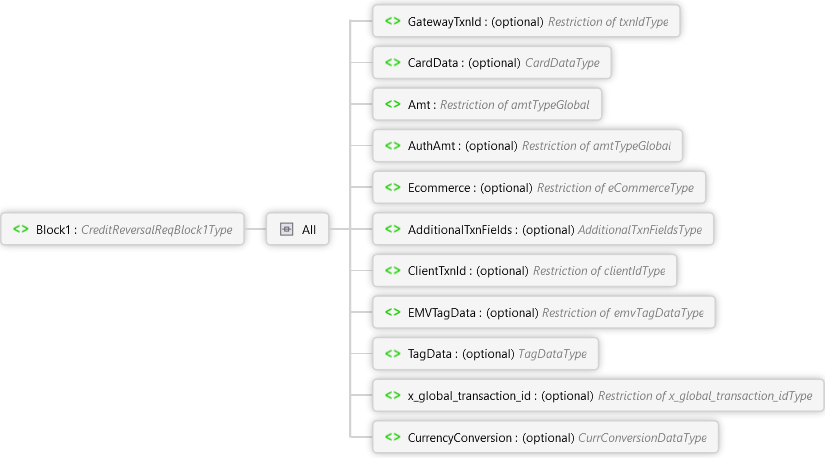Click the green icon next to GatewayTxnId
Image resolution: width=825 pixels, height=458 pixels.
point(393,21)
